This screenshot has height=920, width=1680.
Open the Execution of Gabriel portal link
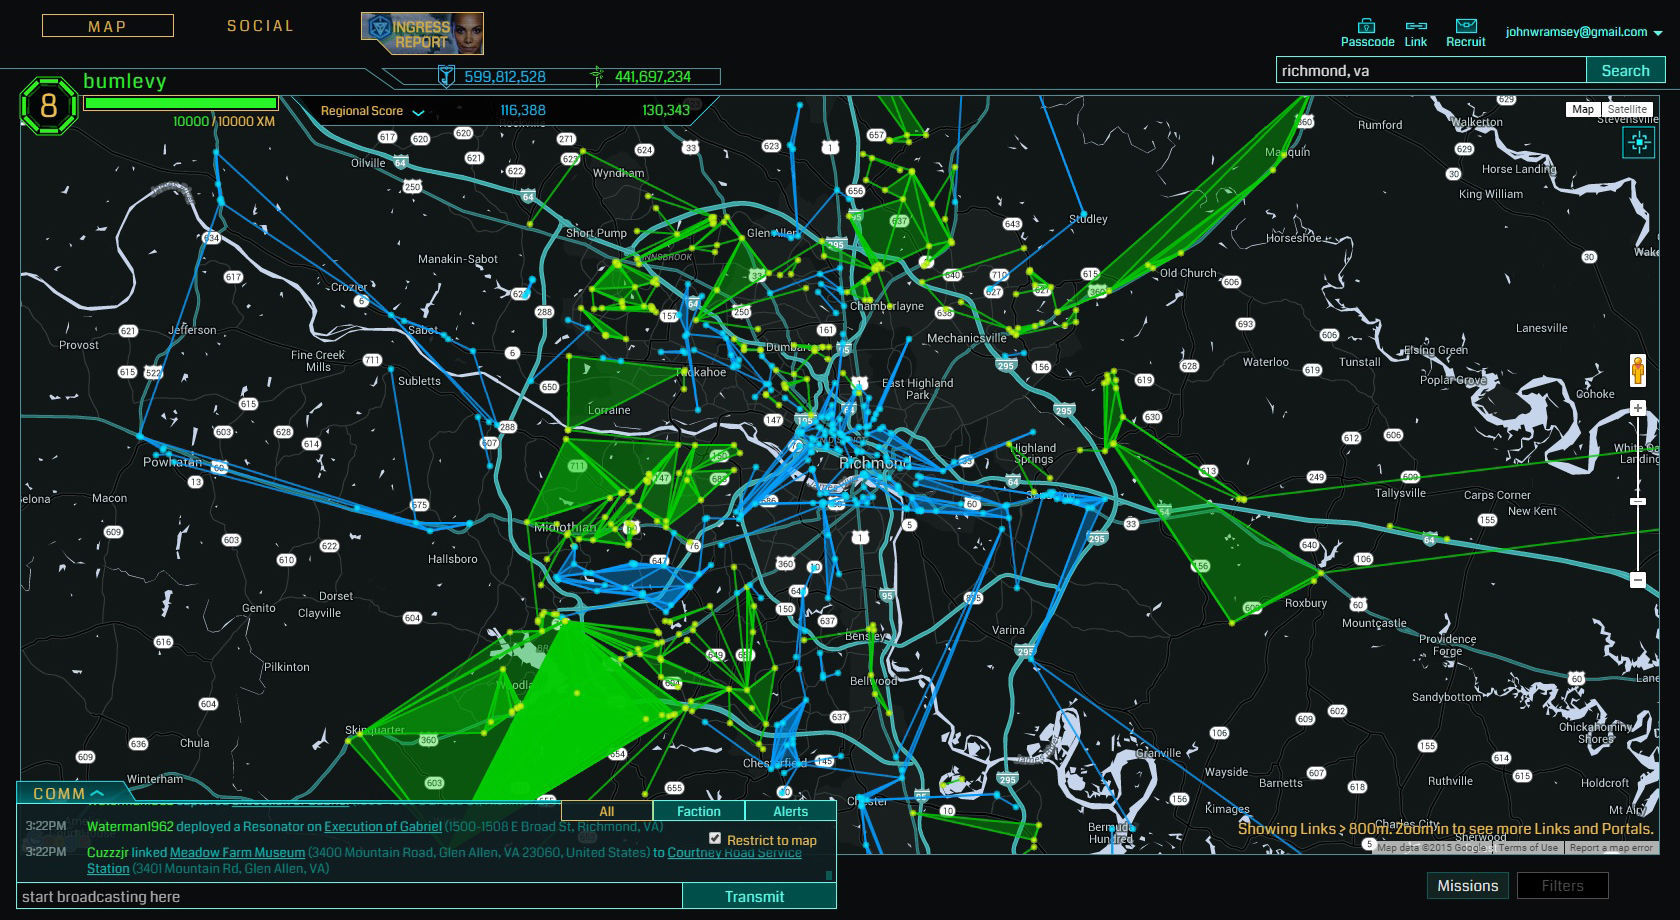pos(383,827)
